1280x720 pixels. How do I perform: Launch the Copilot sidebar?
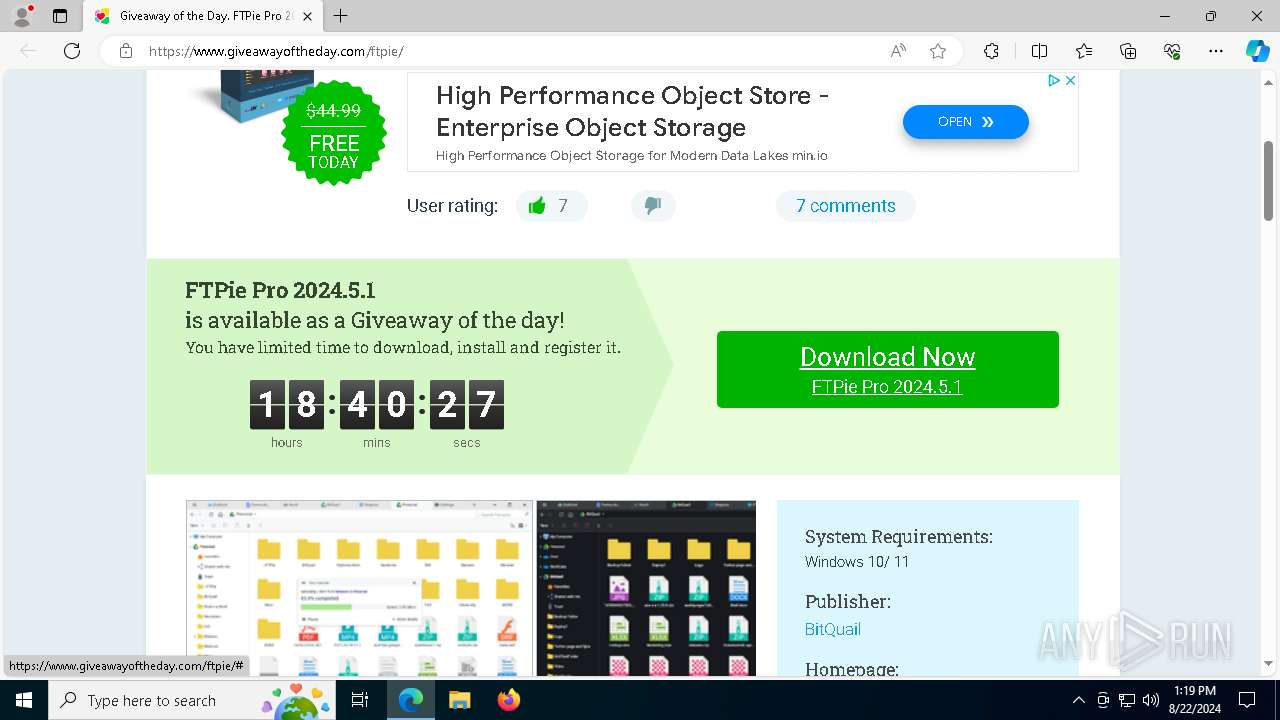click(x=1257, y=51)
